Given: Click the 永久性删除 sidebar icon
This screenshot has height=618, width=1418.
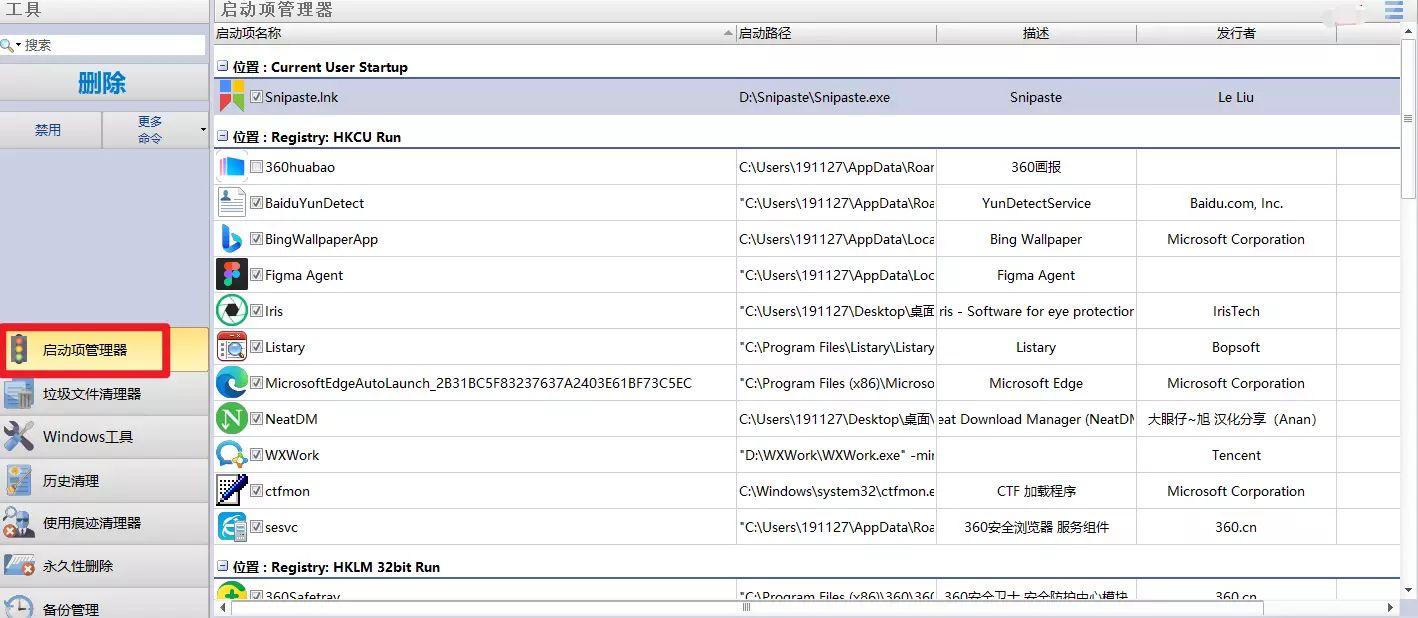Looking at the screenshot, I should (x=19, y=566).
